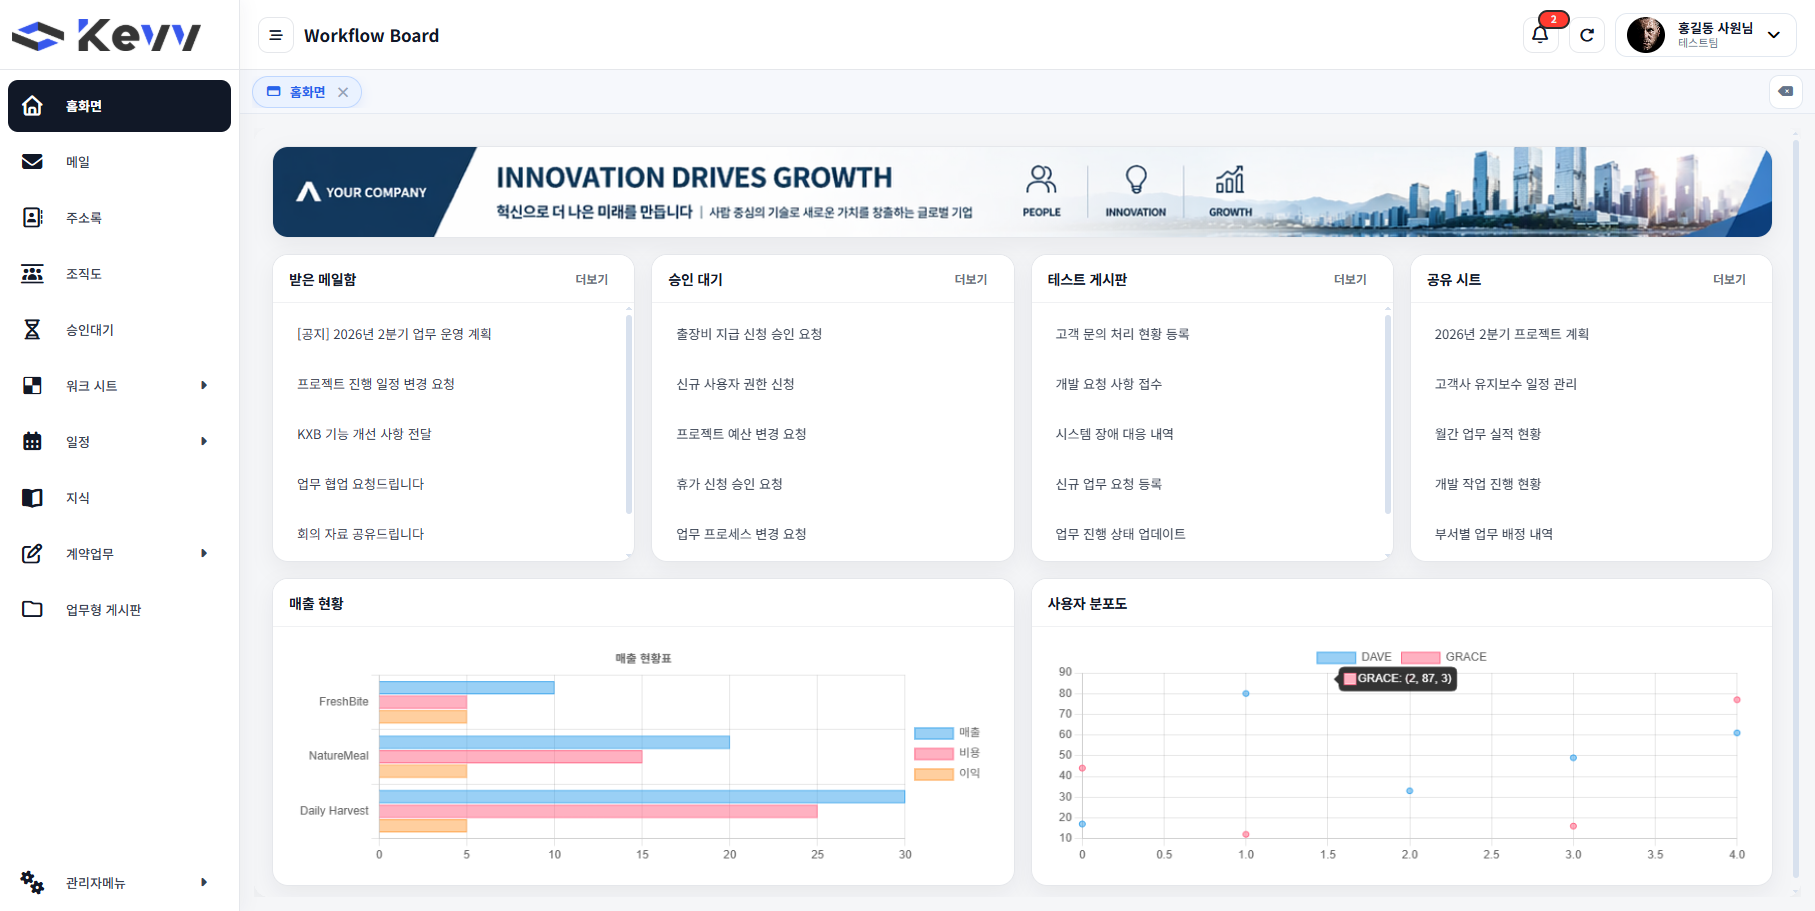The image size is (1815, 911).
Task: Toggle the 매출 legend series in bar chart
Action: click(x=947, y=733)
